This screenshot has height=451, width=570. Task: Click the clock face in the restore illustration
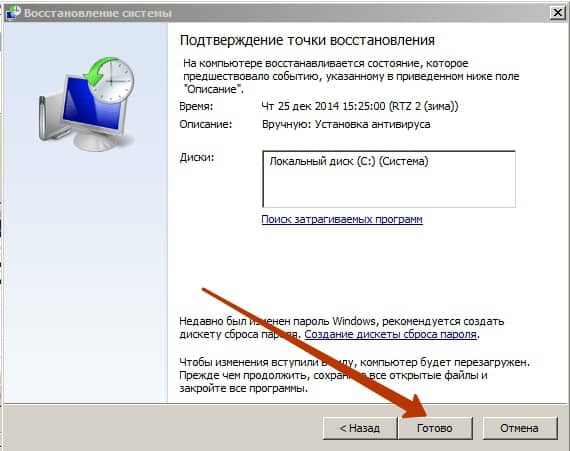click(114, 82)
